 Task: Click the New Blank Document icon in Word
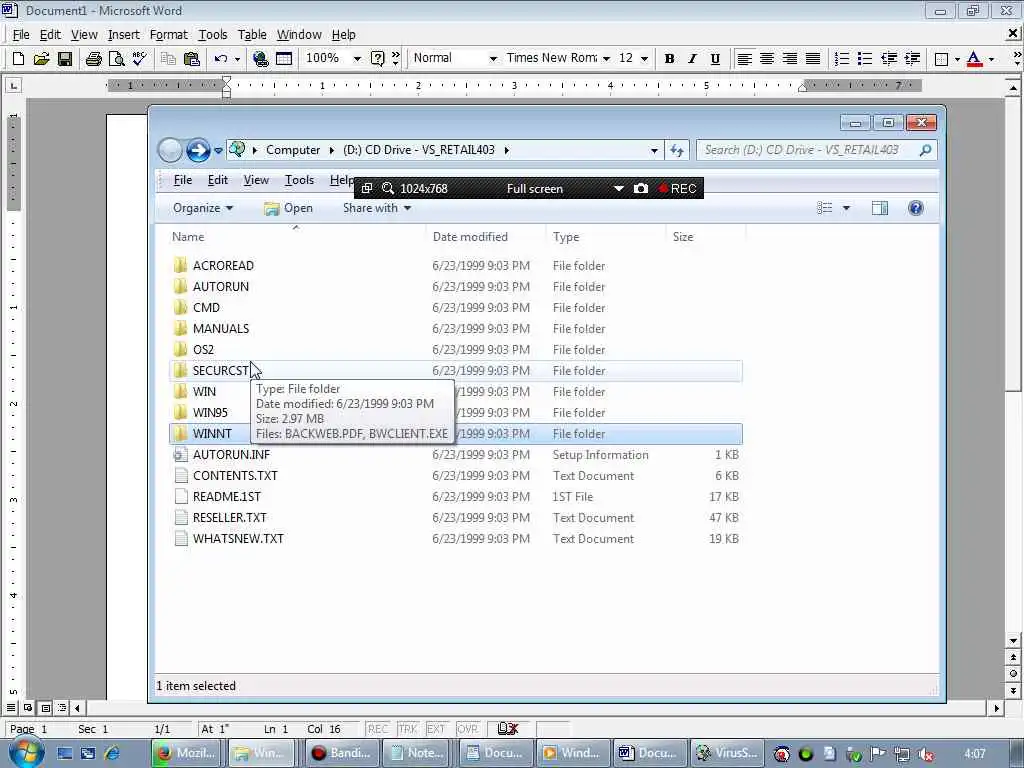click(x=18, y=59)
